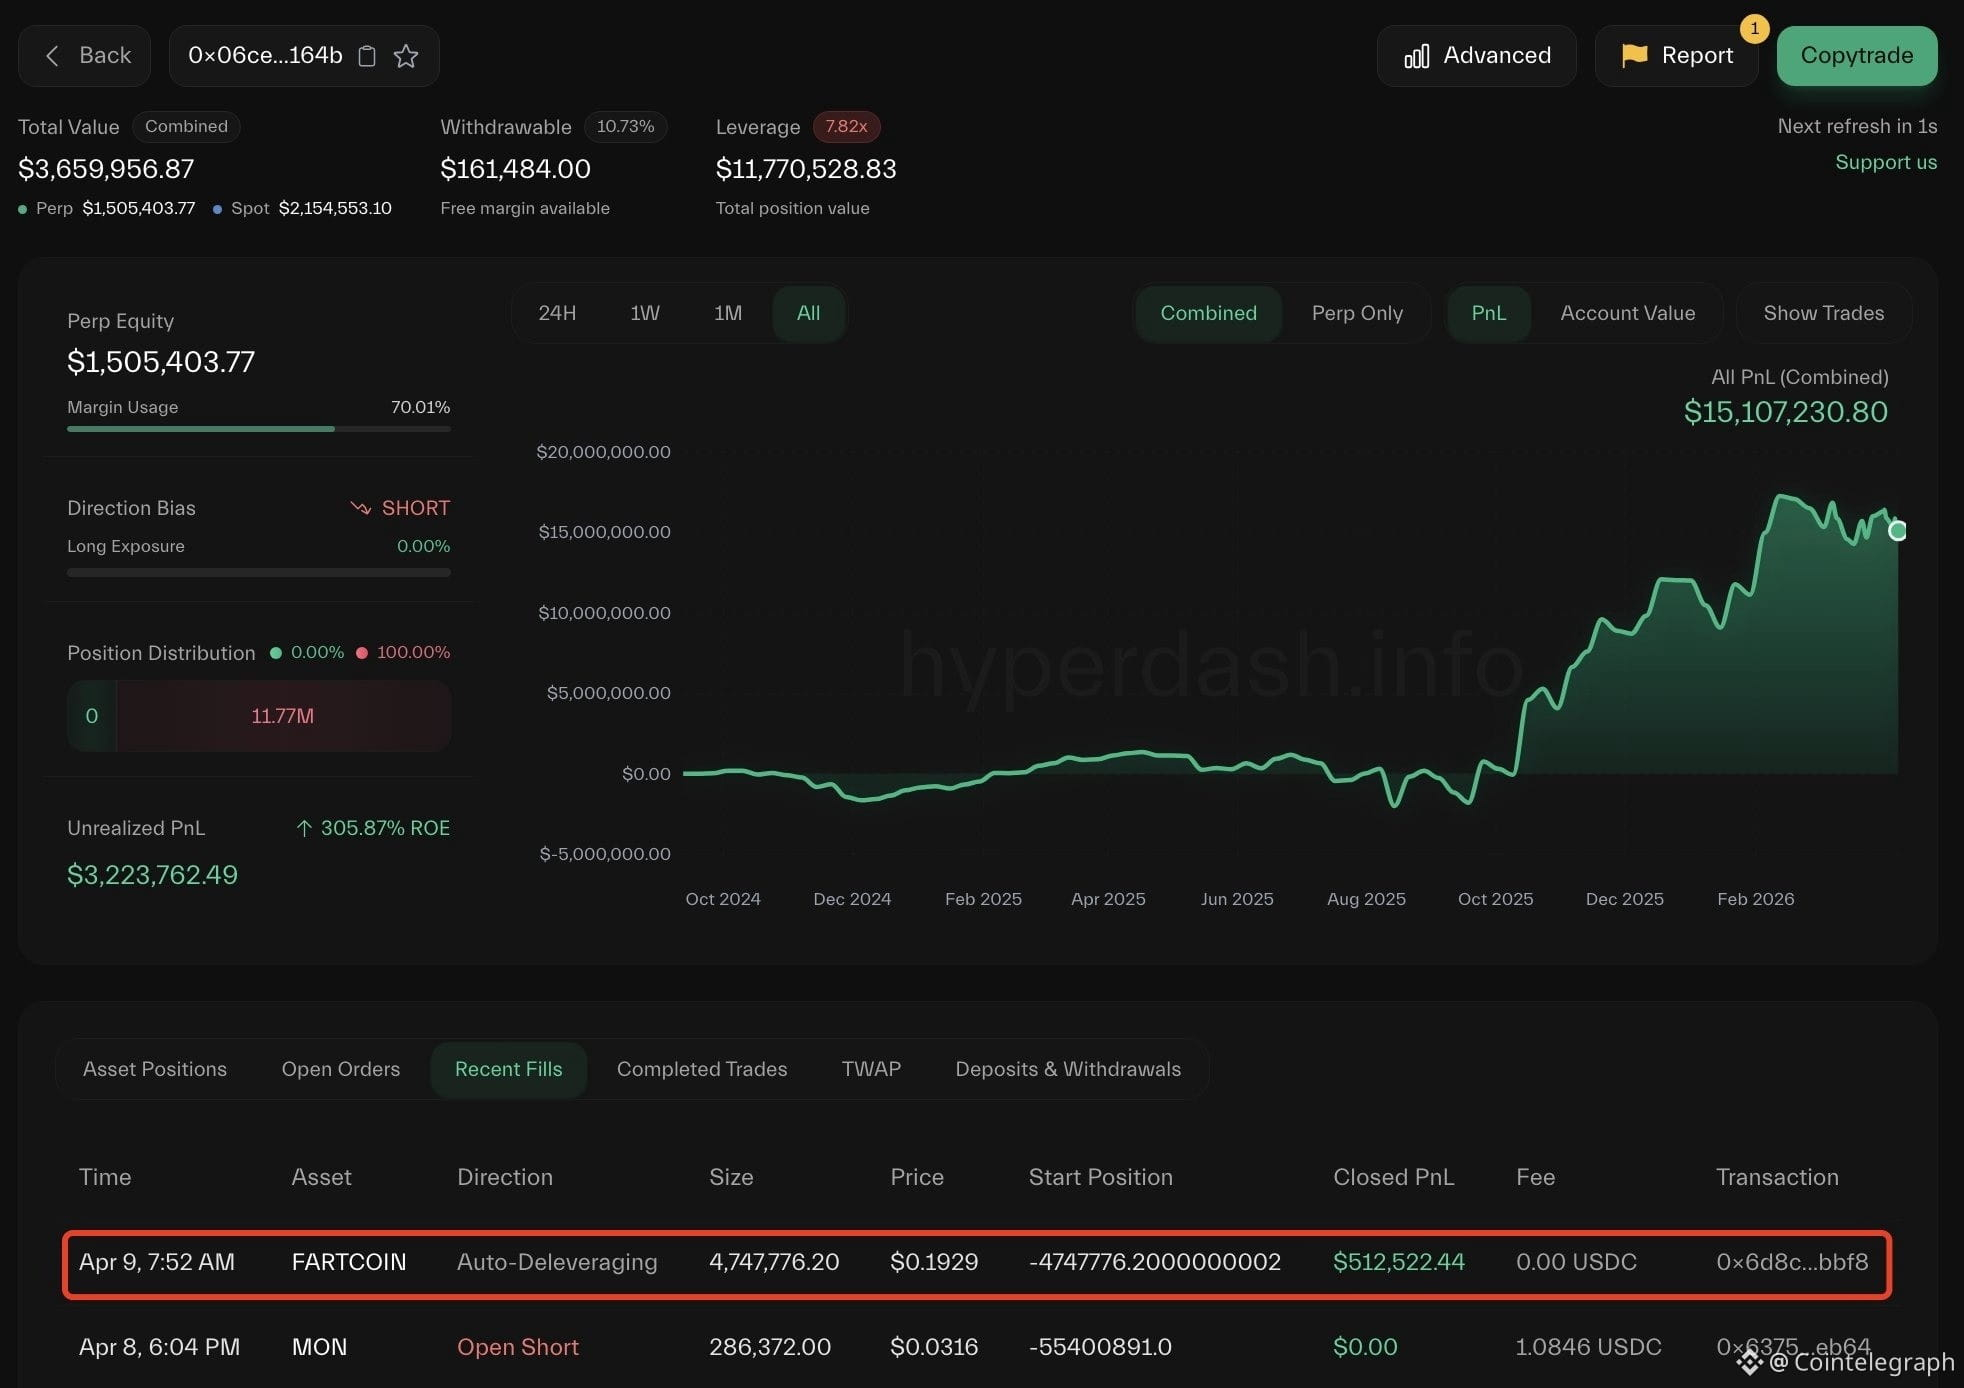Viewport: 1964px width, 1388px height.
Task: Click the chart's current data point marker
Action: [x=1897, y=531]
